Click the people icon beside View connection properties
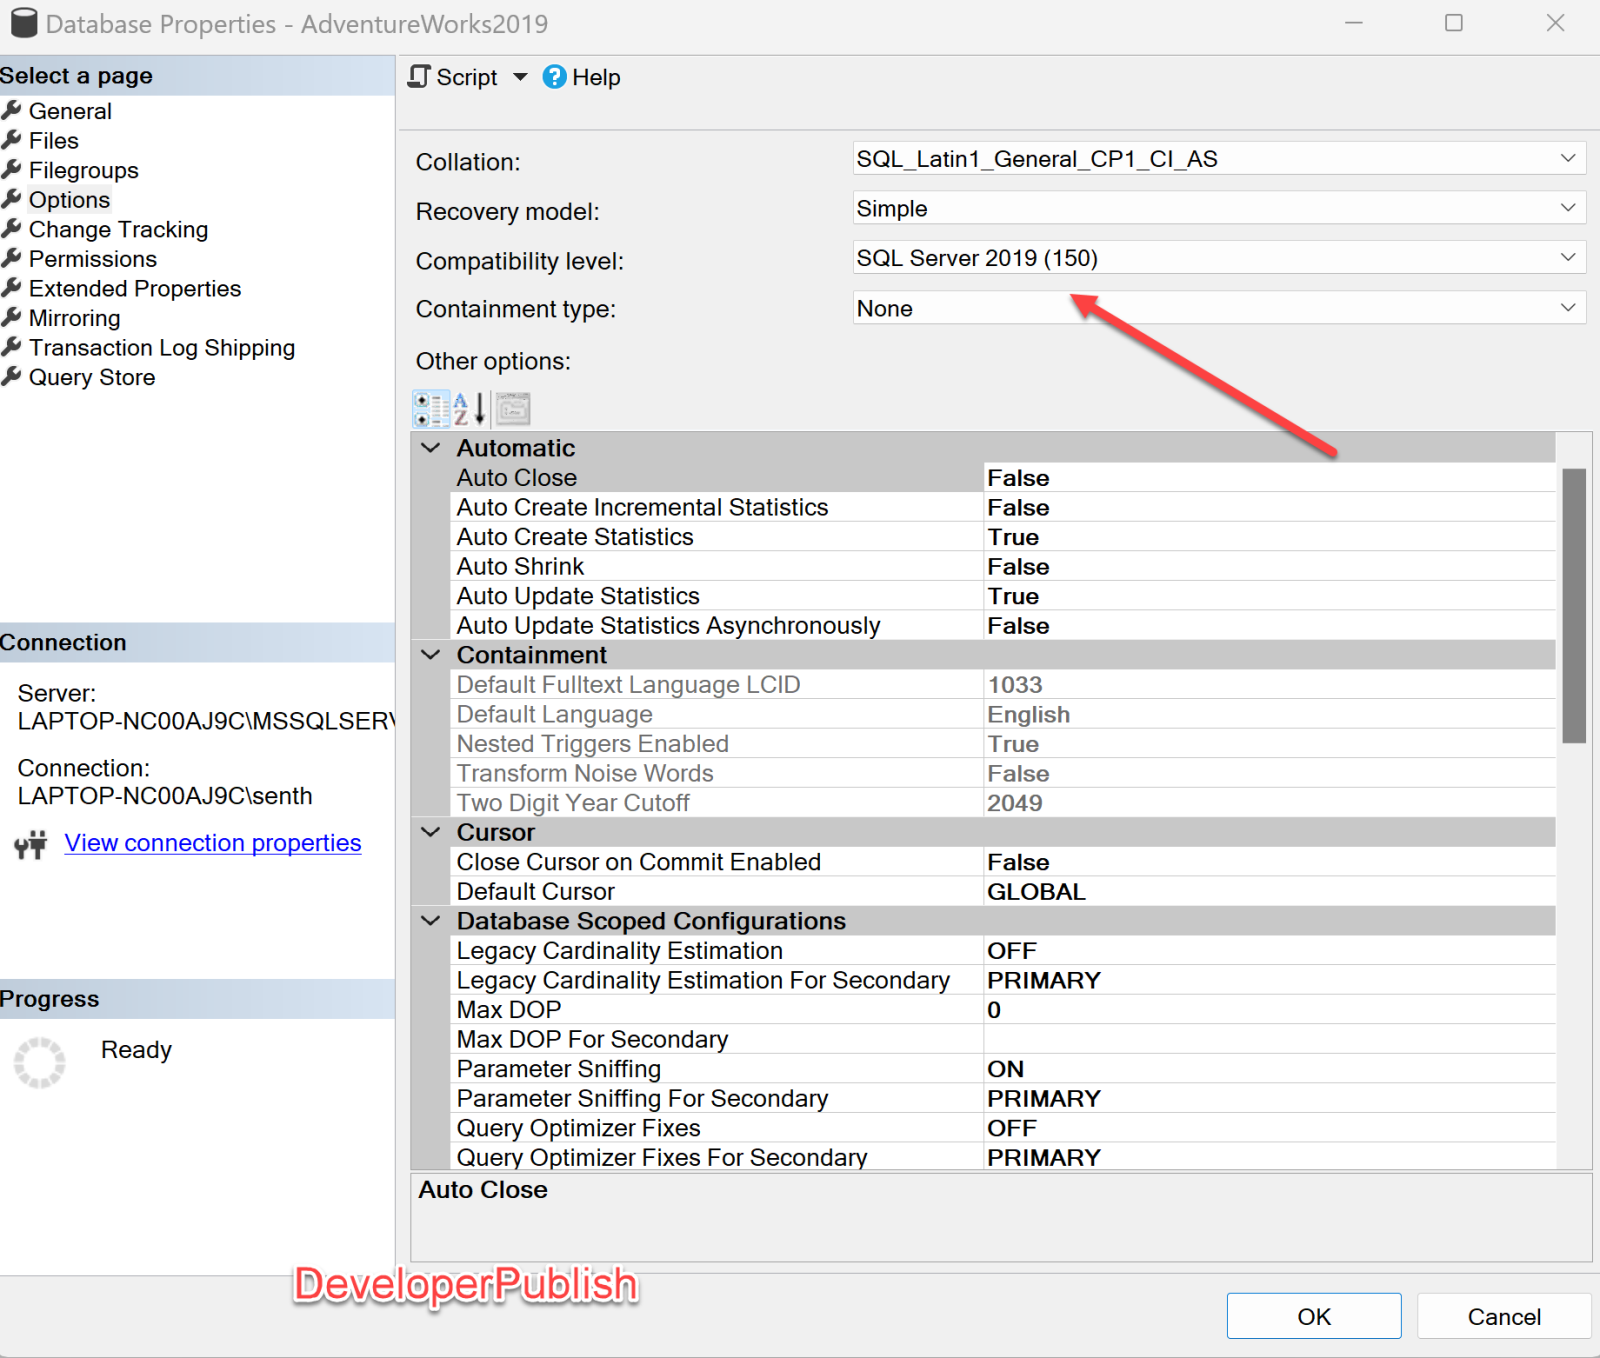The image size is (1600, 1358). [30, 845]
